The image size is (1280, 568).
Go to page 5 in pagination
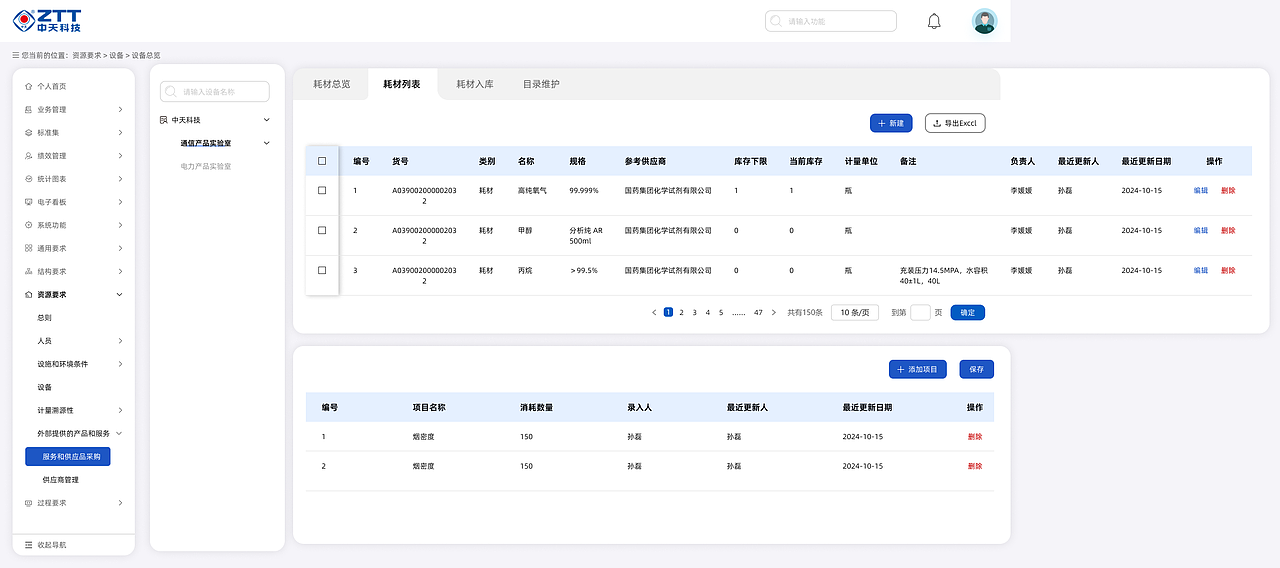pyautogui.click(x=721, y=313)
